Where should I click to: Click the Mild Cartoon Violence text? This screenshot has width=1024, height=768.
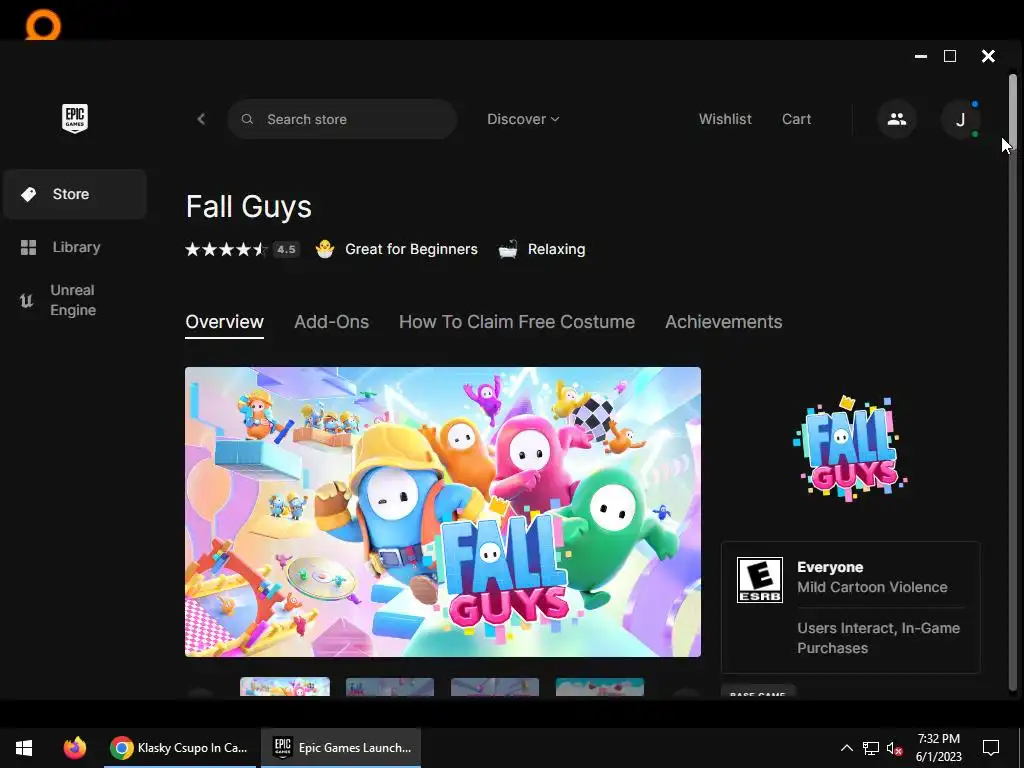tap(872, 587)
